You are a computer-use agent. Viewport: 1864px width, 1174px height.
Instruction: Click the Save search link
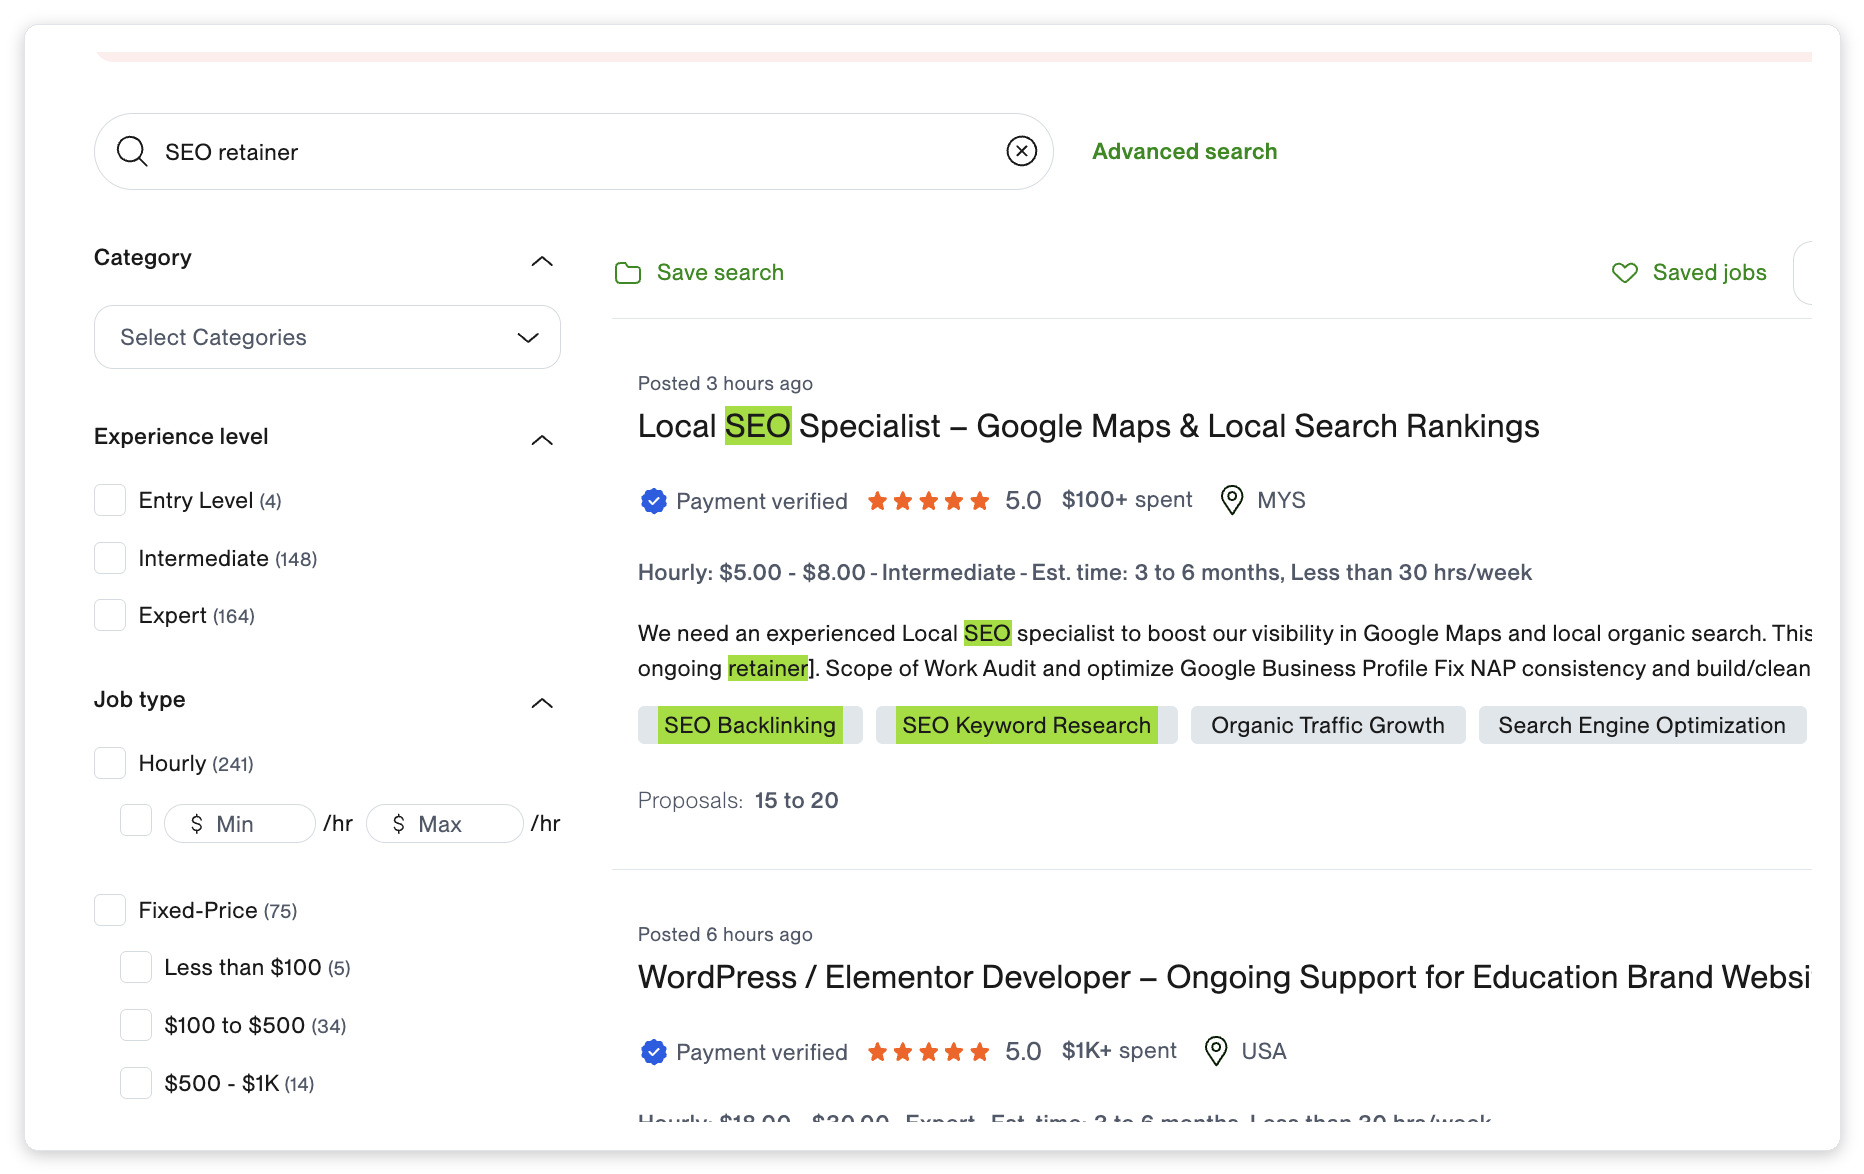(x=720, y=272)
